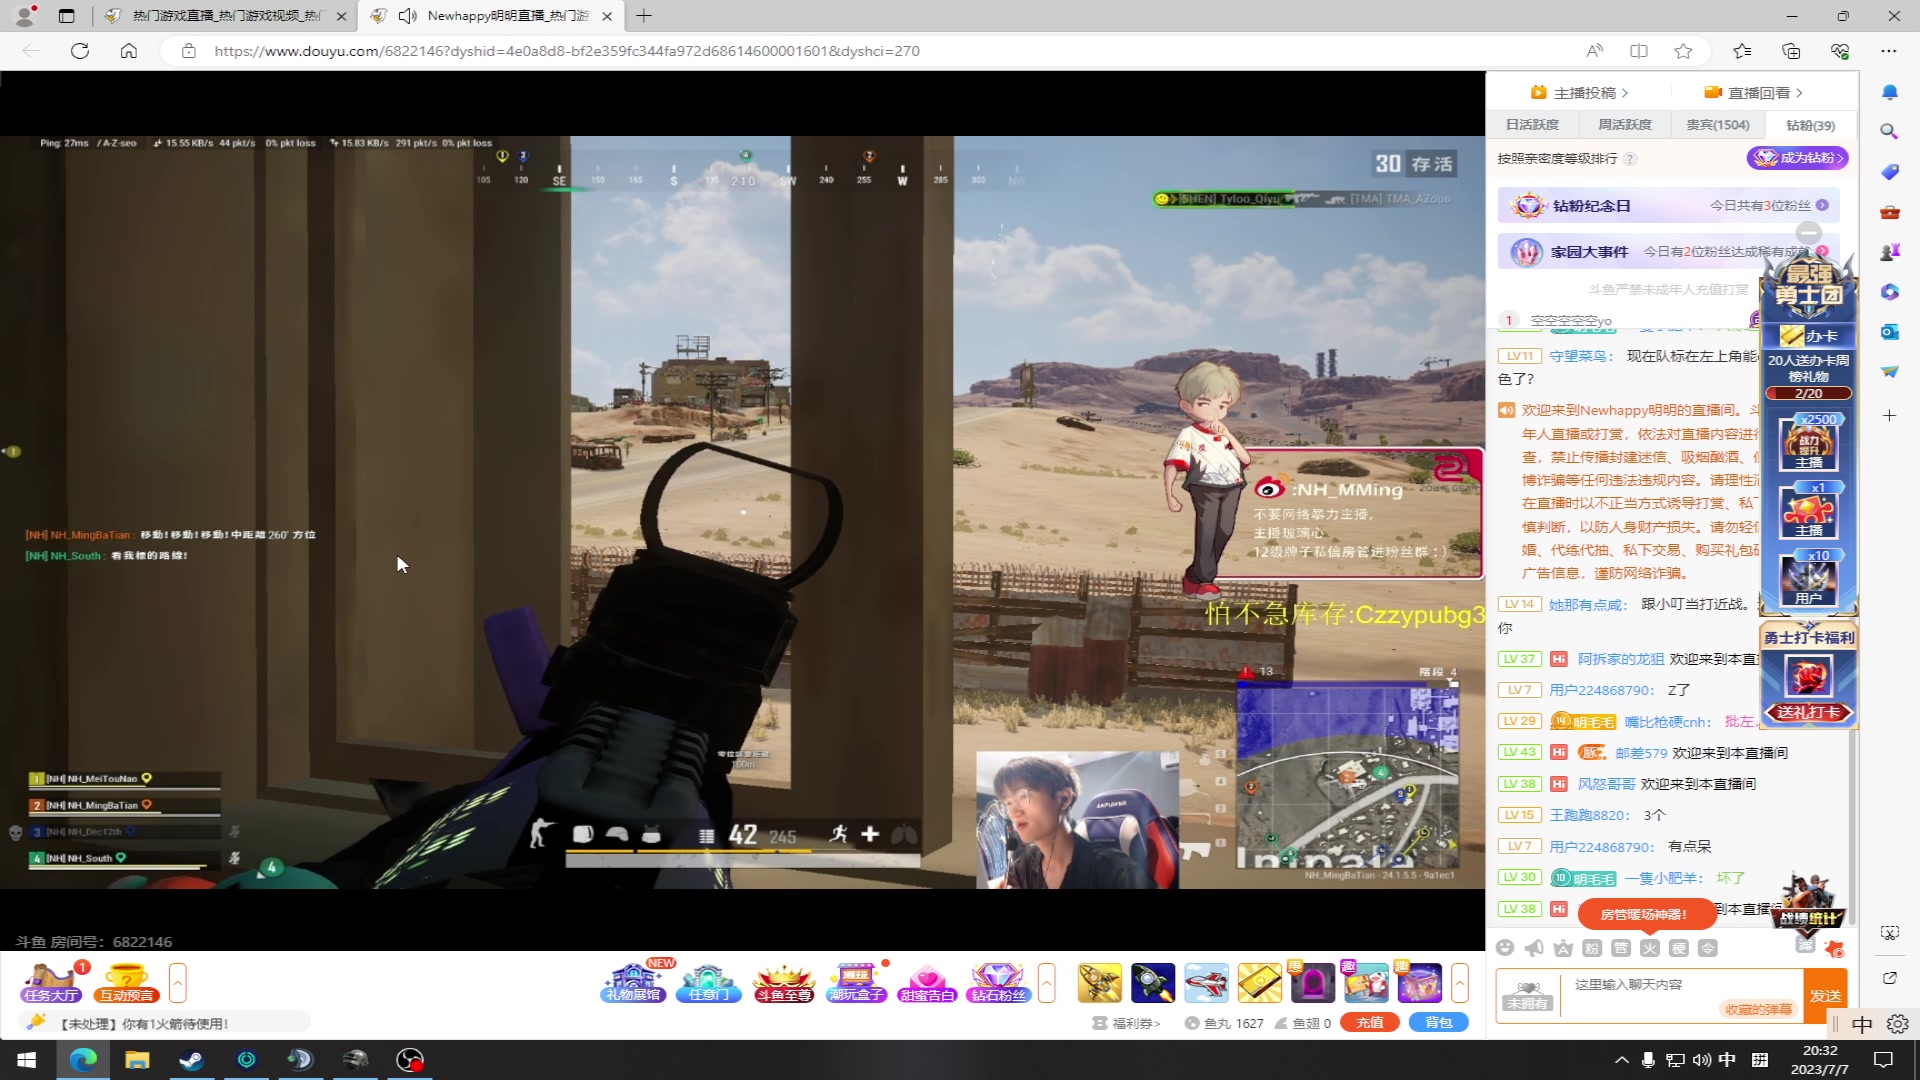1920x1080 pixels.
Task: Click the 令 command chat icon
Action: point(1708,948)
